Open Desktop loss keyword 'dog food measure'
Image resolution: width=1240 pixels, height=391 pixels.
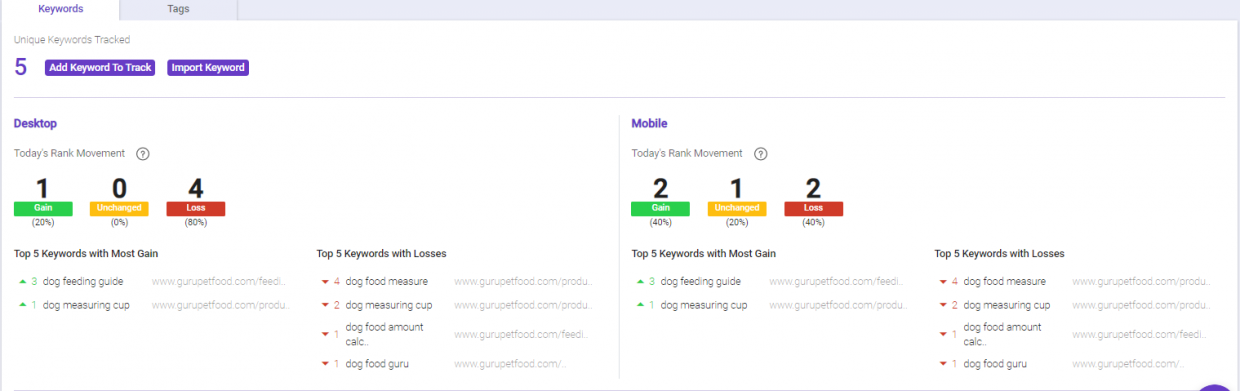[x=387, y=282]
